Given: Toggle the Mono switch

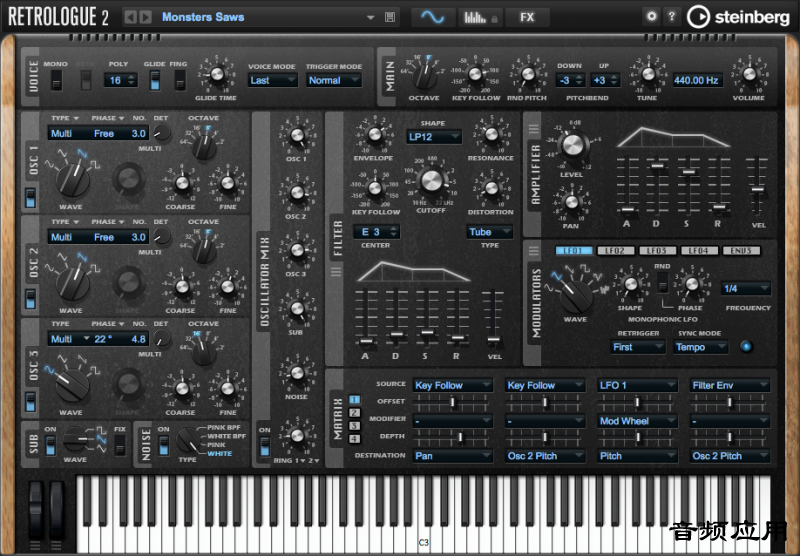Looking at the screenshot, I should click(x=56, y=81).
